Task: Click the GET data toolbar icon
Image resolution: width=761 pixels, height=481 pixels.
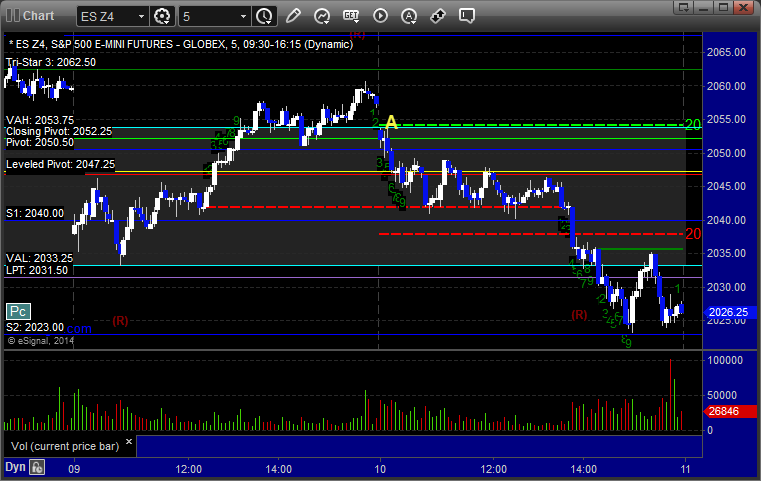Action: coord(351,16)
